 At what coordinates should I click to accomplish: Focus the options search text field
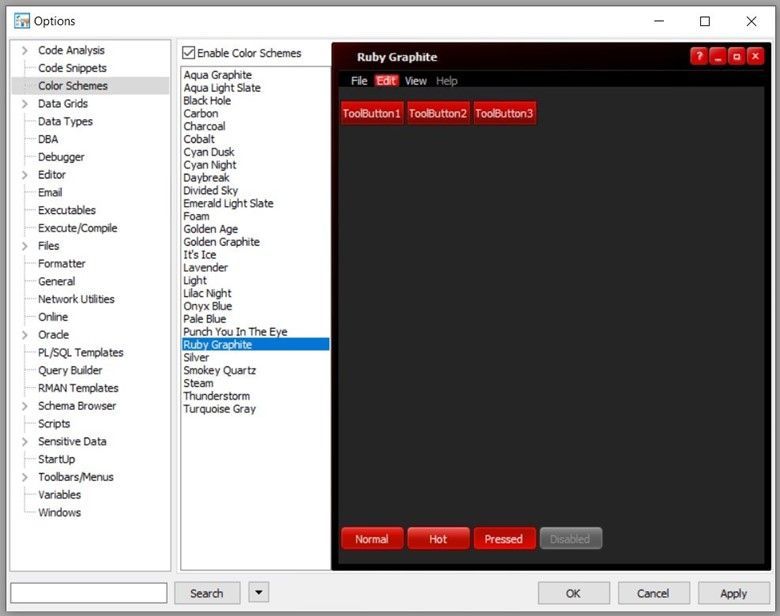click(x=89, y=593)
